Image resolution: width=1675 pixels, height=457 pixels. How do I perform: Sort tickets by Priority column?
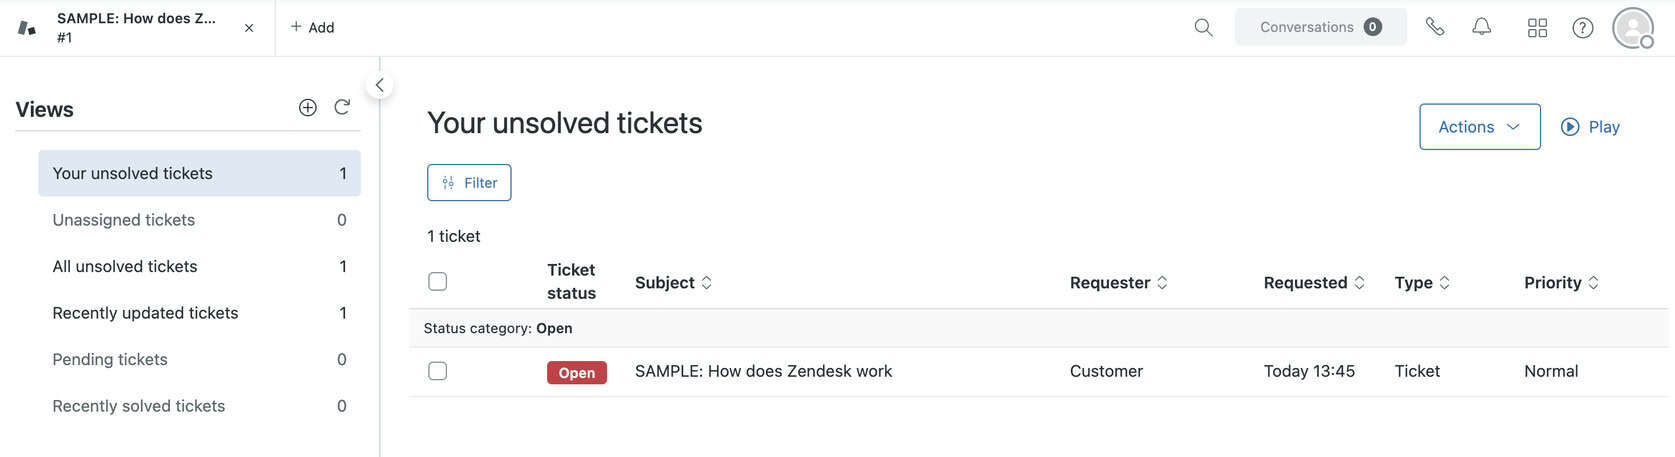tap(1560, 283)
